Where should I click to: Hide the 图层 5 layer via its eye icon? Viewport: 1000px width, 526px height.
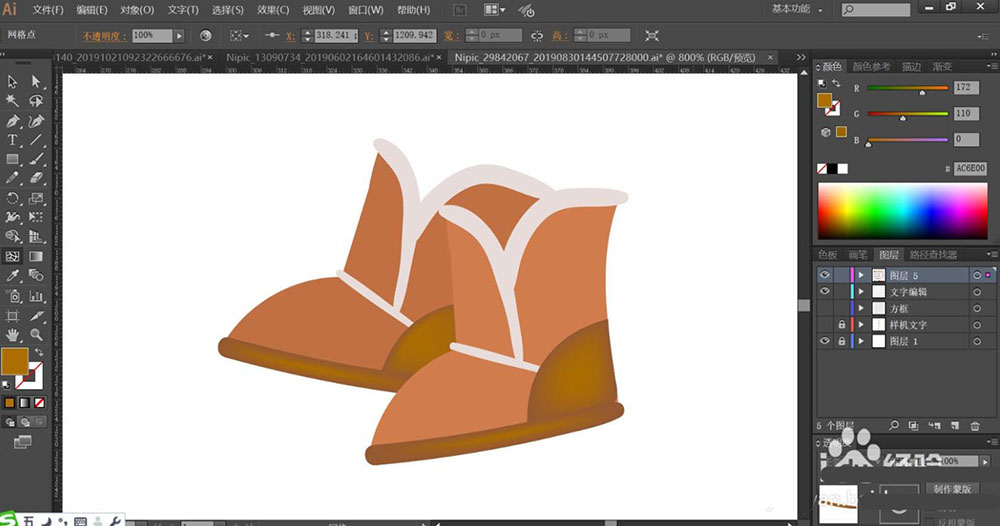click(825, 275)
